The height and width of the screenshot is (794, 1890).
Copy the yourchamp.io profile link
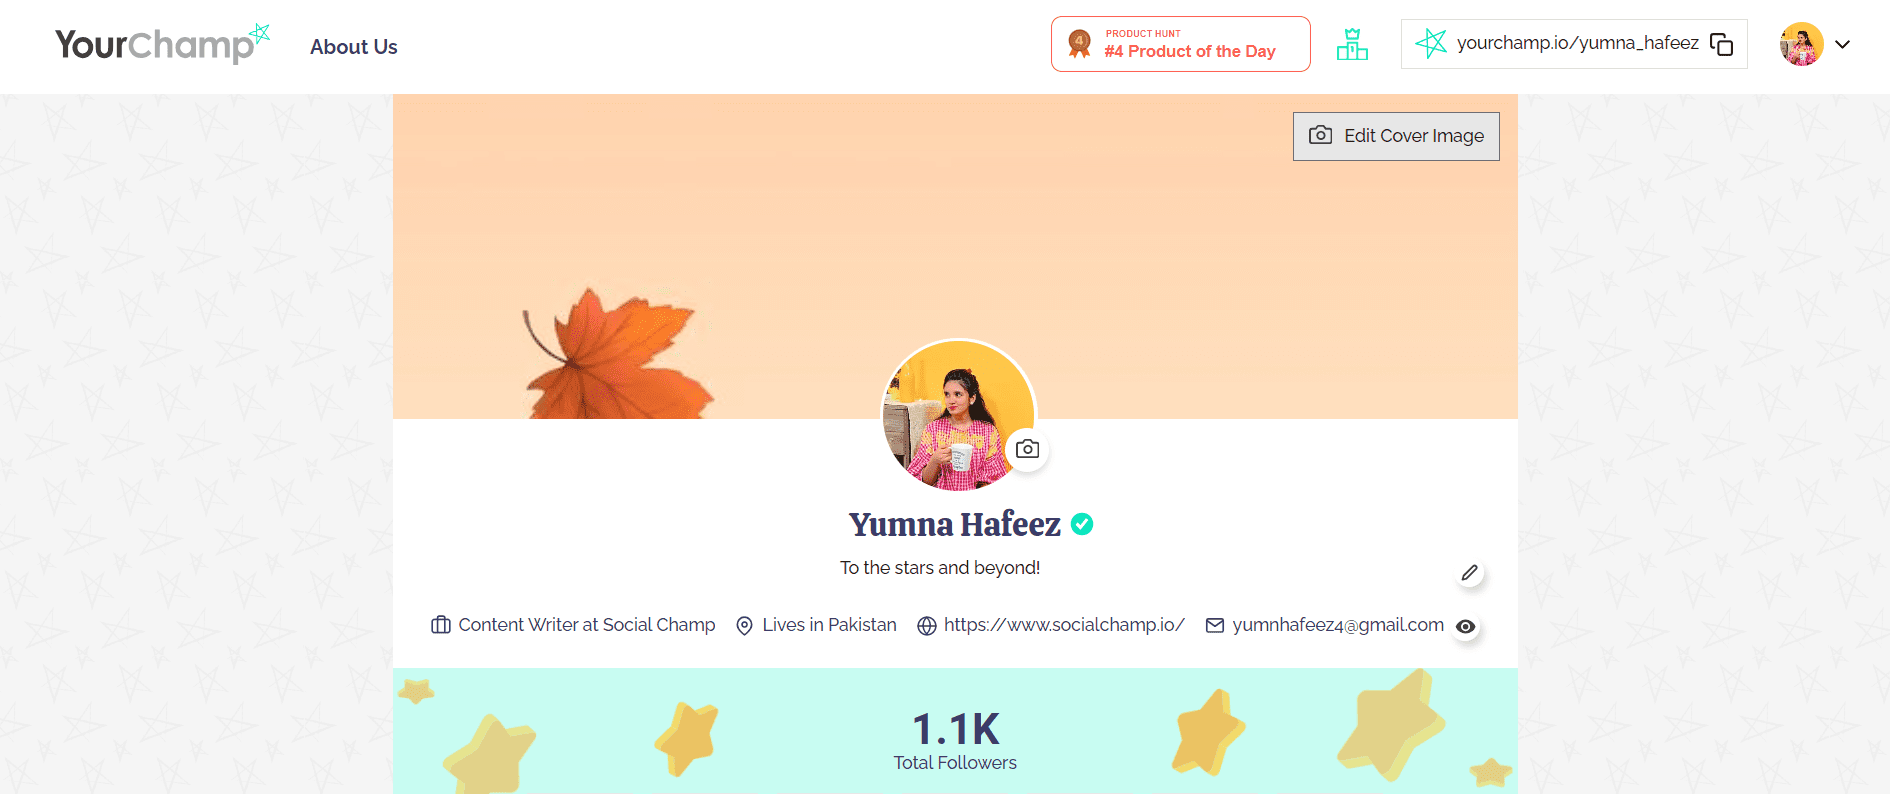tap(1721, 44)
